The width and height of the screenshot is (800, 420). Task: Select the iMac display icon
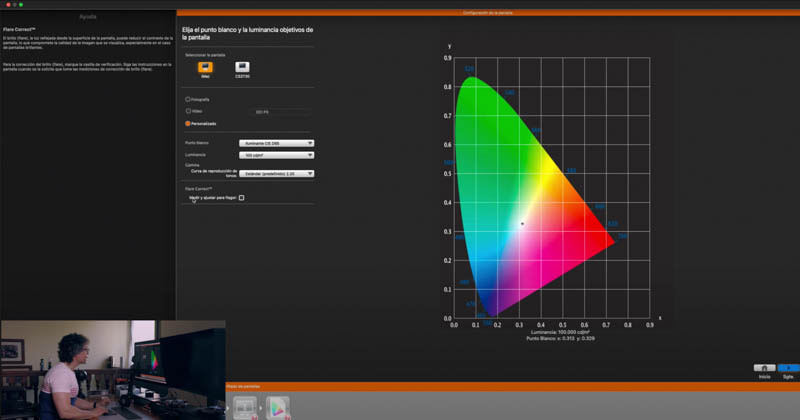click(x=205, y=67)
